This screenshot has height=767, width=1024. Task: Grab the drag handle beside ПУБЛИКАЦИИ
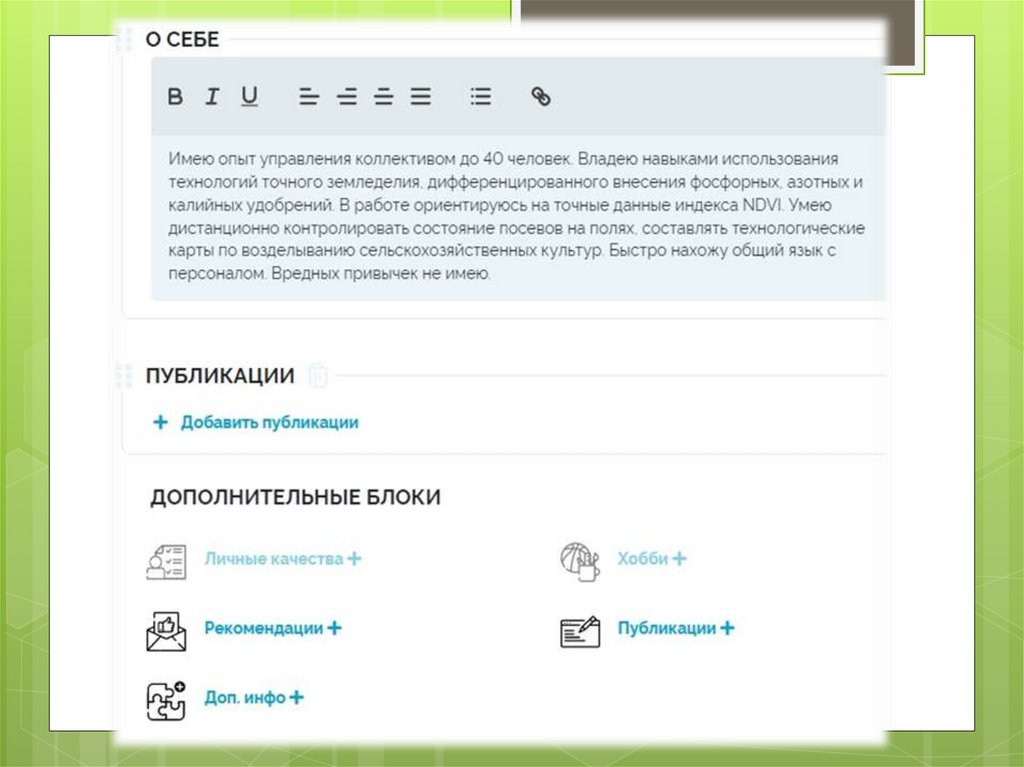(124, 376)
